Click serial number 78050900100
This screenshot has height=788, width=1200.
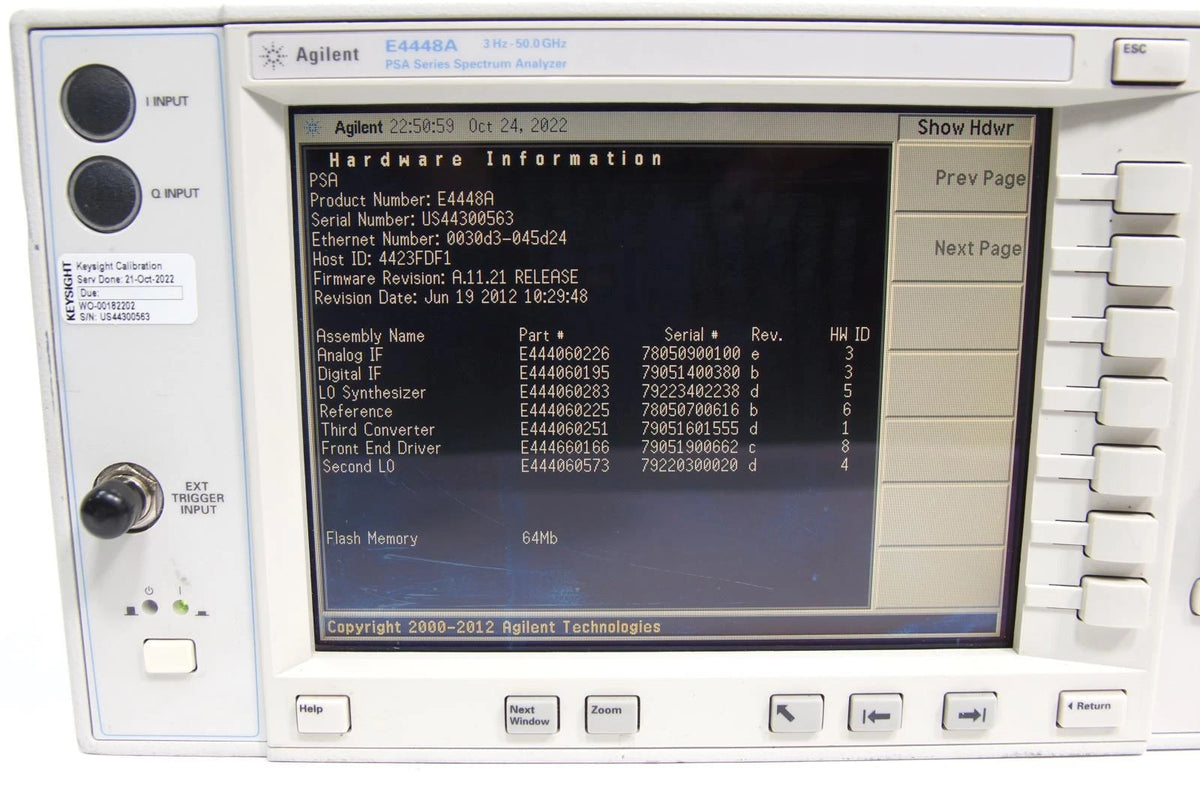pyautogui.click(x=691, y=354)
